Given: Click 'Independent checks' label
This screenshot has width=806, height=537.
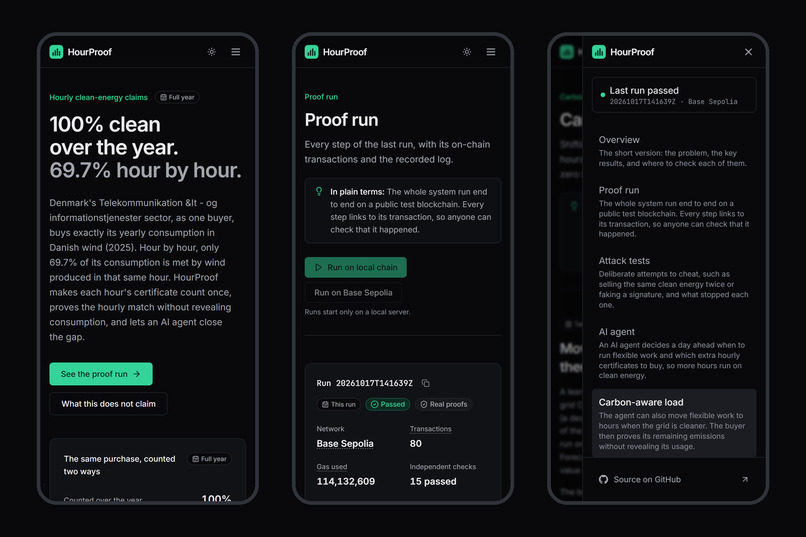Looking at the screenshot, I should click(x=443, y=467).
